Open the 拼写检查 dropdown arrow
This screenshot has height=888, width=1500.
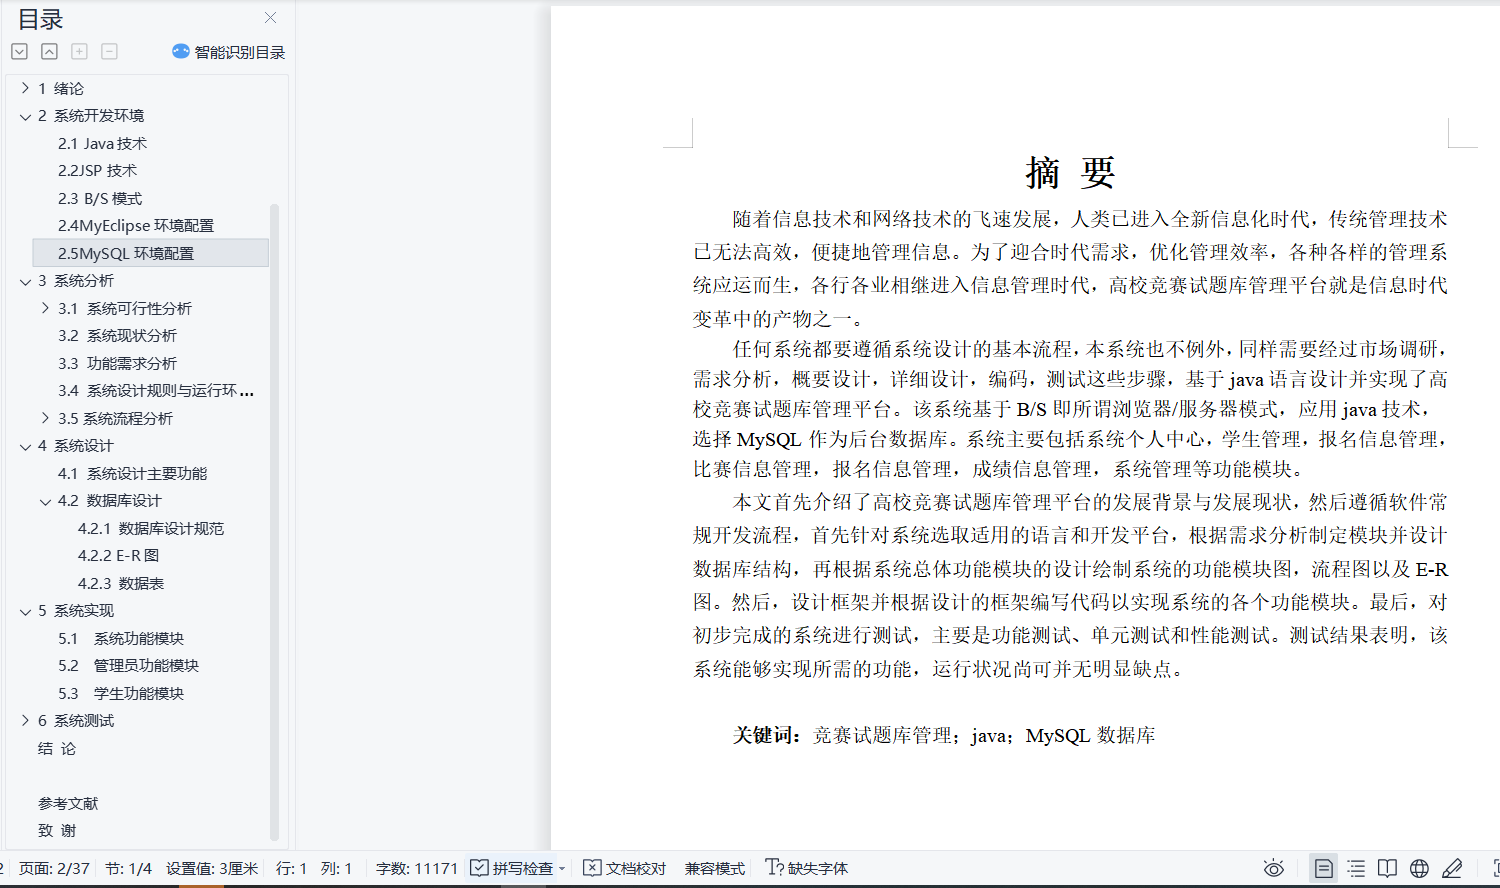coord(562,869)
